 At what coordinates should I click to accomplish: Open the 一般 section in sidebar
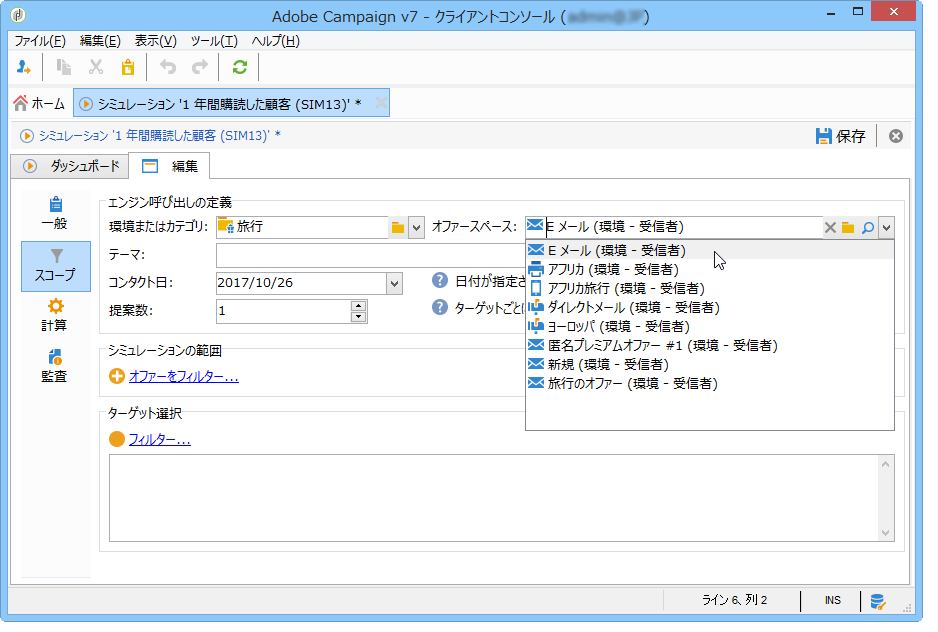pyautogui.click(x=55, y=214)
